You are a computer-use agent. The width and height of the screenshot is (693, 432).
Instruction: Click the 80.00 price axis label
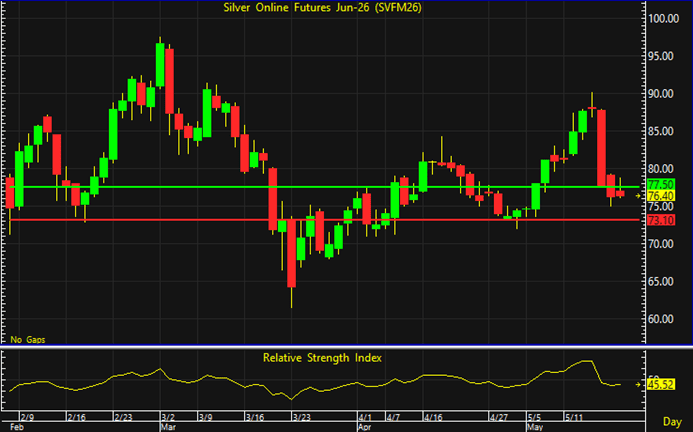(x=661, y=169)
